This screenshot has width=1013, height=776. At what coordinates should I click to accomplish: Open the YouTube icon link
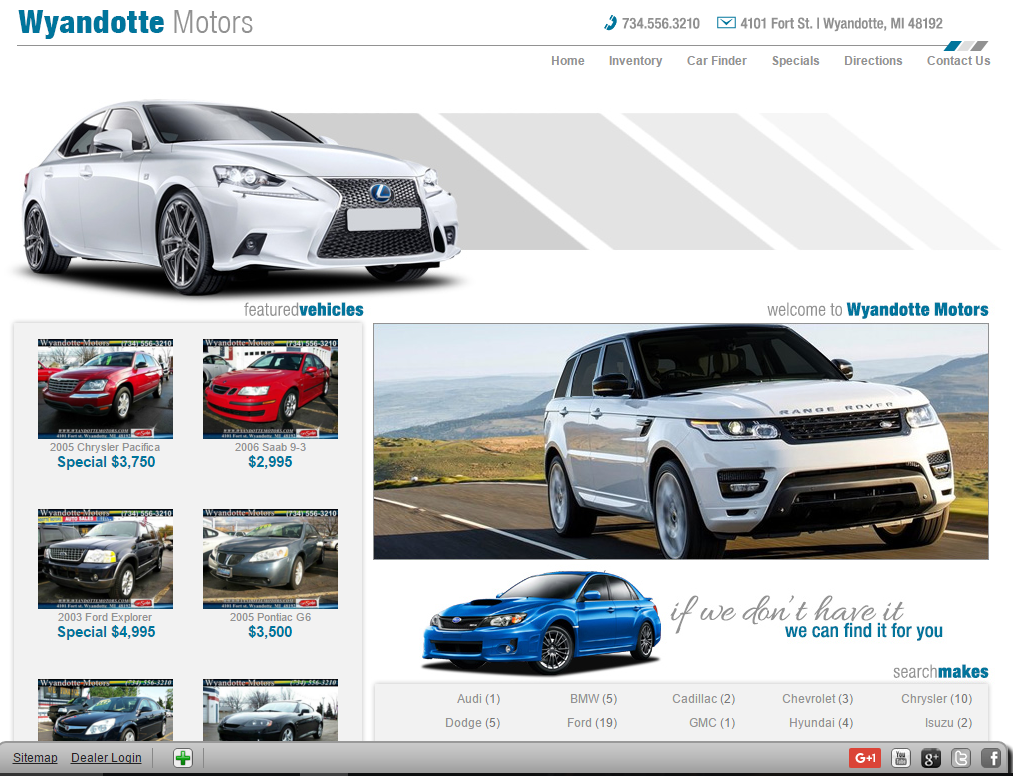click(901, 758)
